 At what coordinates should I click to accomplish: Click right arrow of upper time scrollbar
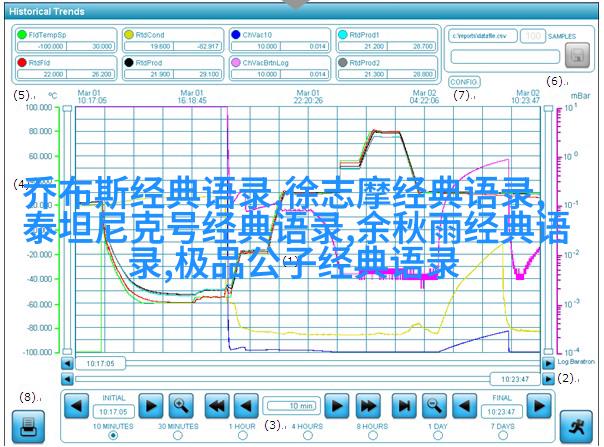pos(548,363)
